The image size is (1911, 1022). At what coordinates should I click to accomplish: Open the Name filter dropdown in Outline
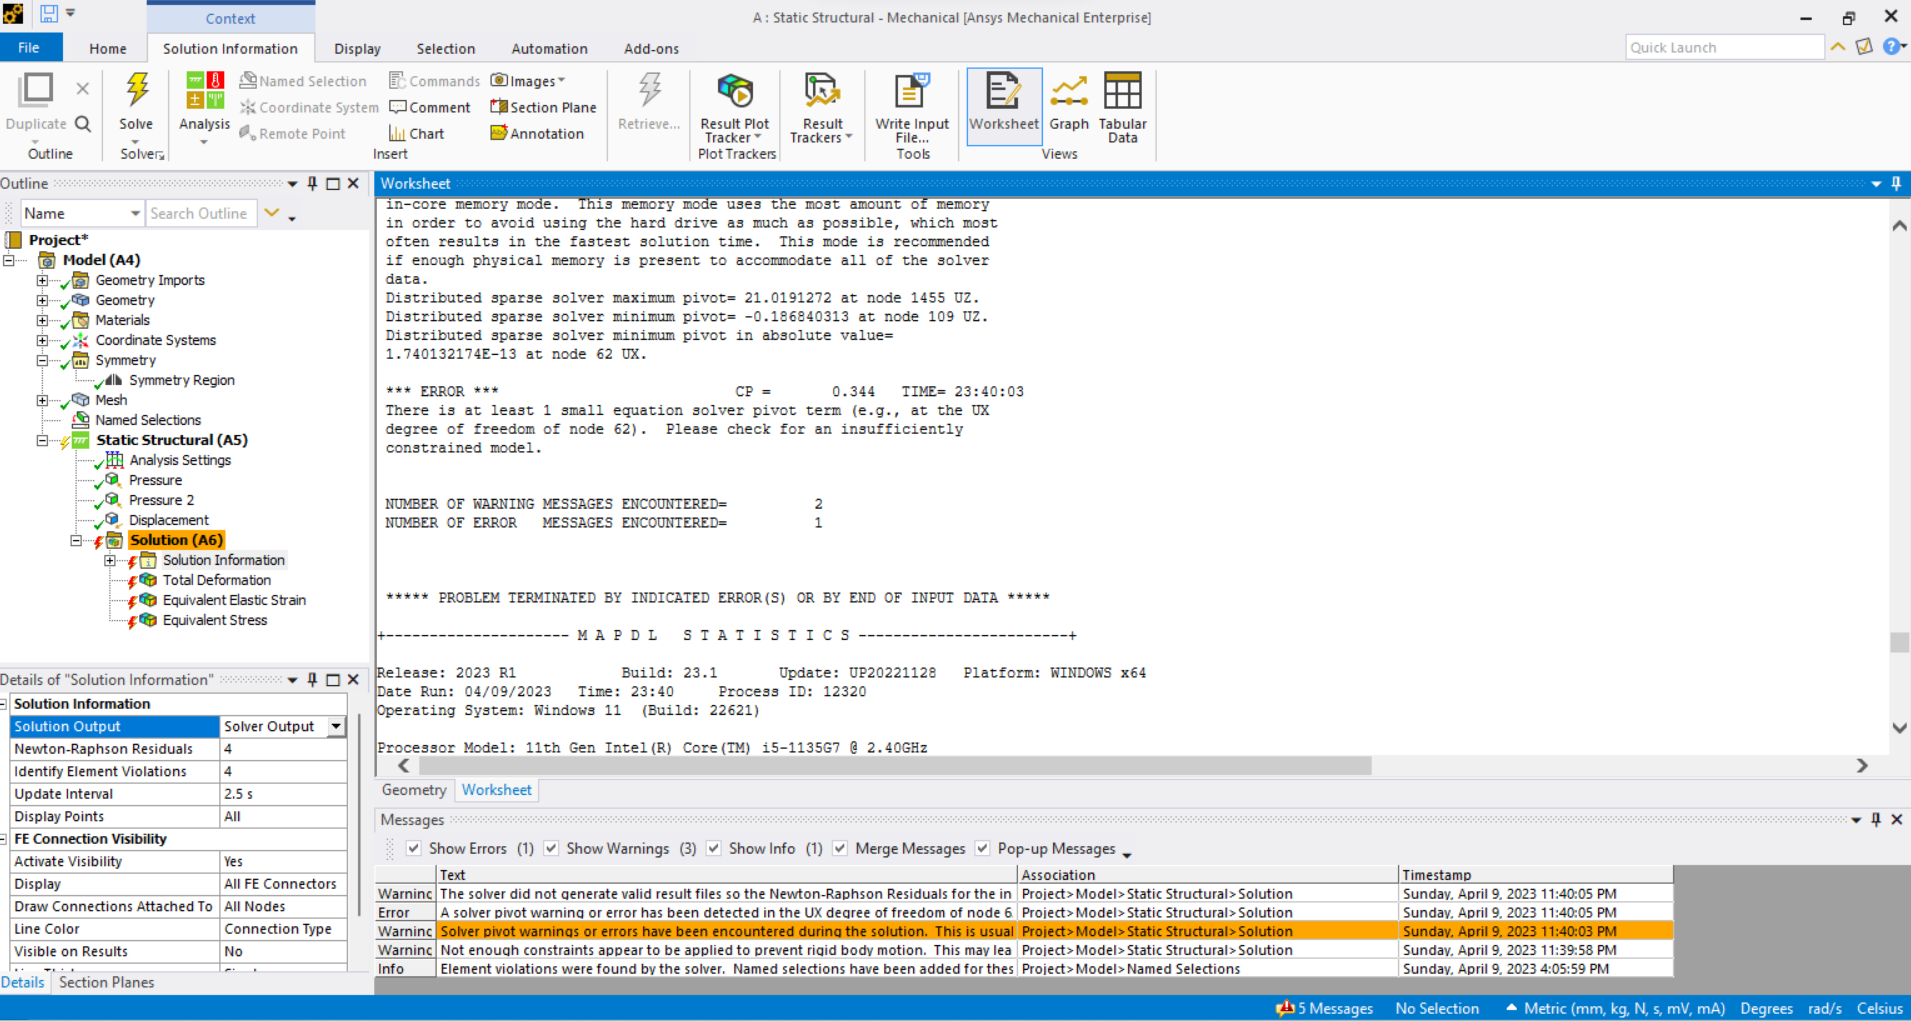pos(135,213)
